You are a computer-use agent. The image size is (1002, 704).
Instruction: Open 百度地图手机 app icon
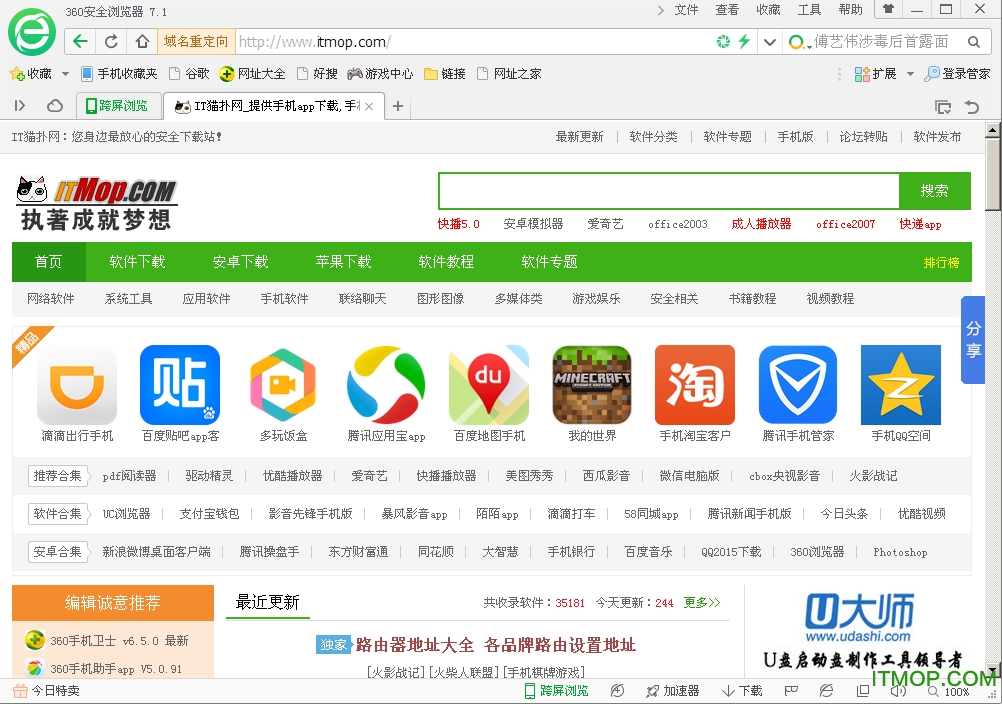click(x=489, y=385)
